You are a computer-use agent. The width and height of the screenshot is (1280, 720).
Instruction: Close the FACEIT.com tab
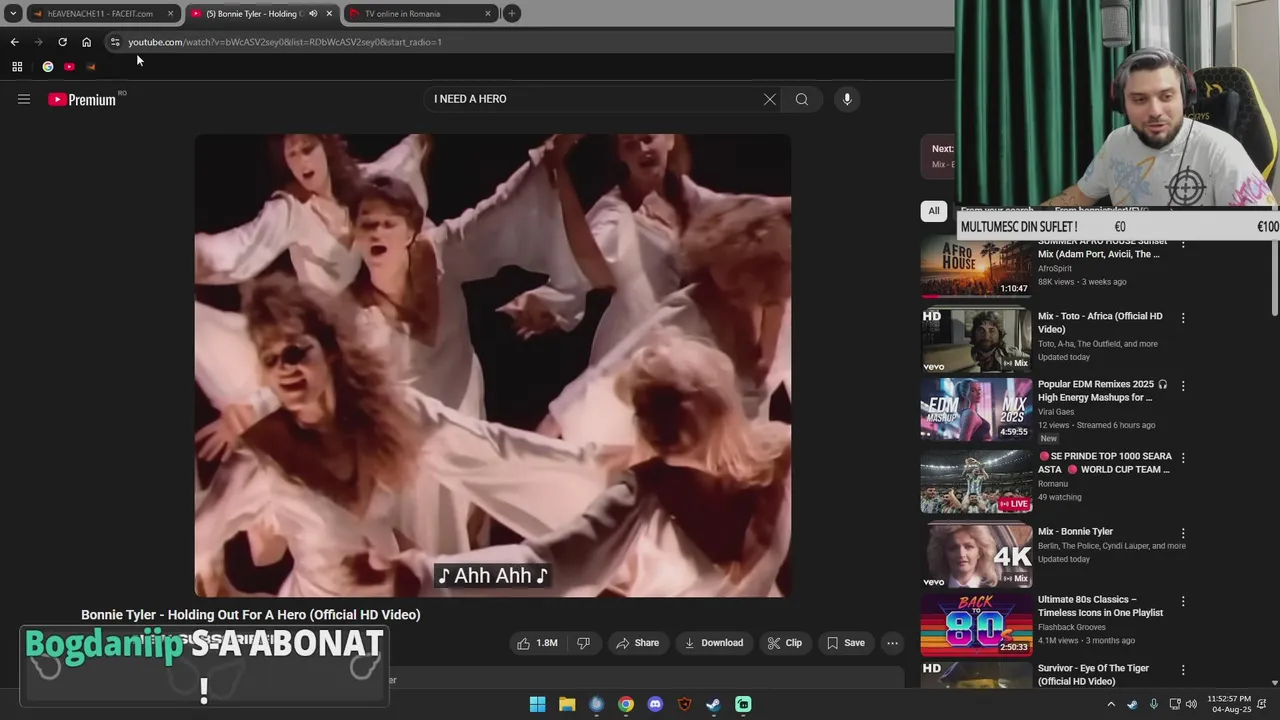click(170, 14)
